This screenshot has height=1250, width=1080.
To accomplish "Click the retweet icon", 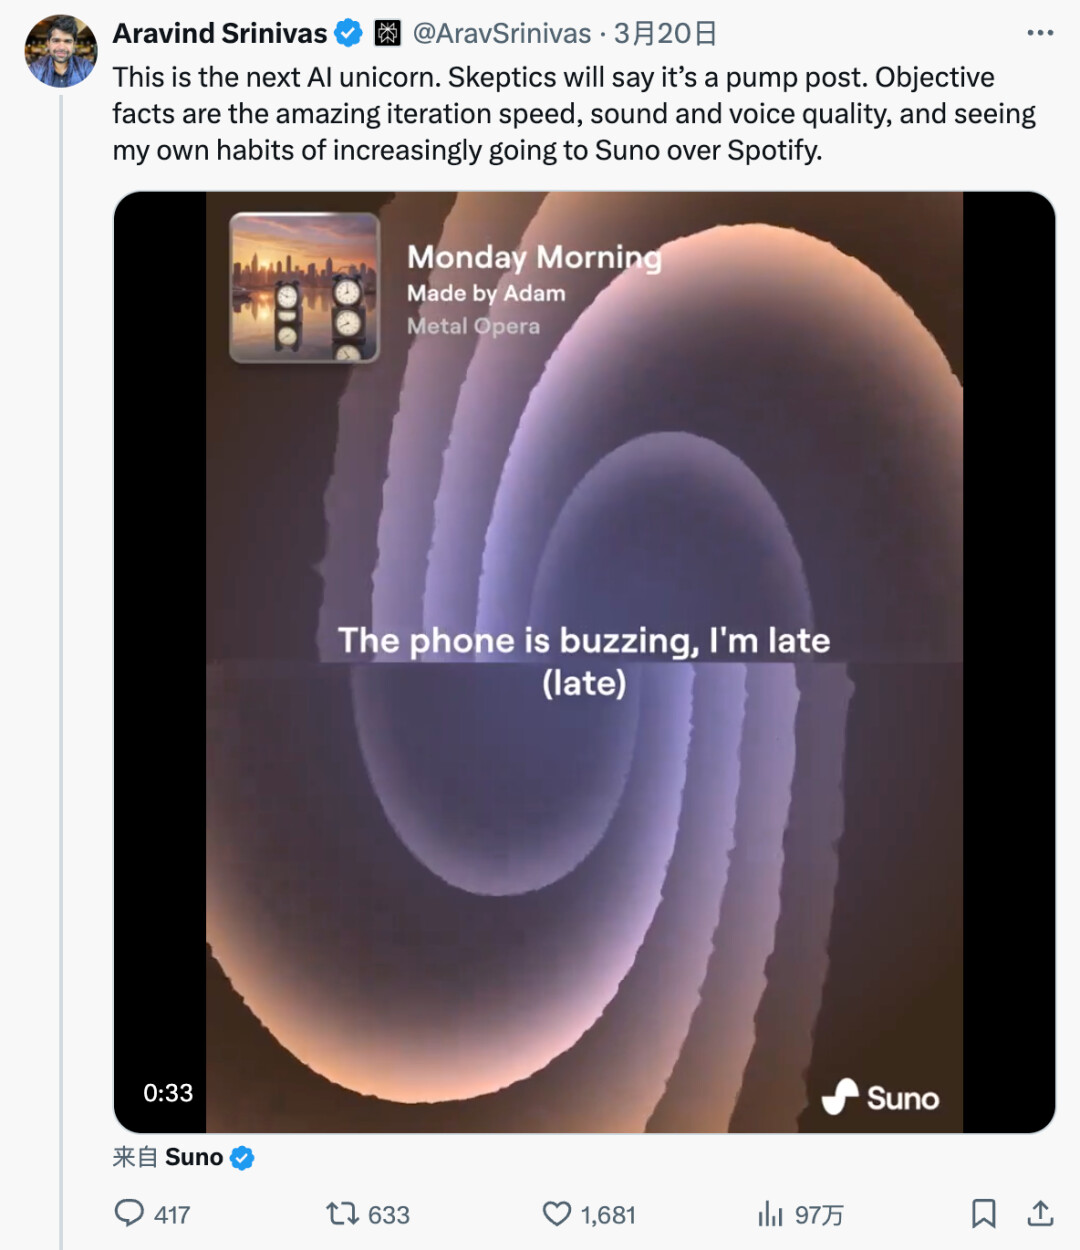I will (x=342, y=1214).
